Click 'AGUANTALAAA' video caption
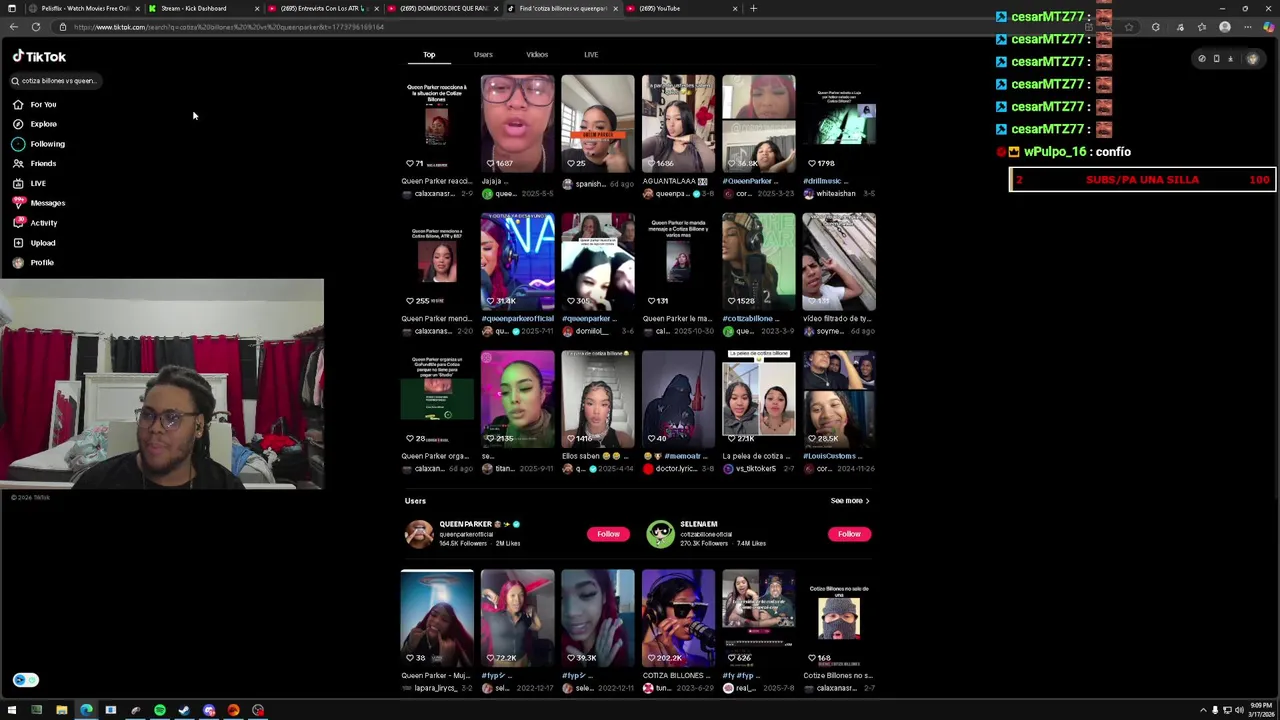1280x720 pixels. coord(675,181)
